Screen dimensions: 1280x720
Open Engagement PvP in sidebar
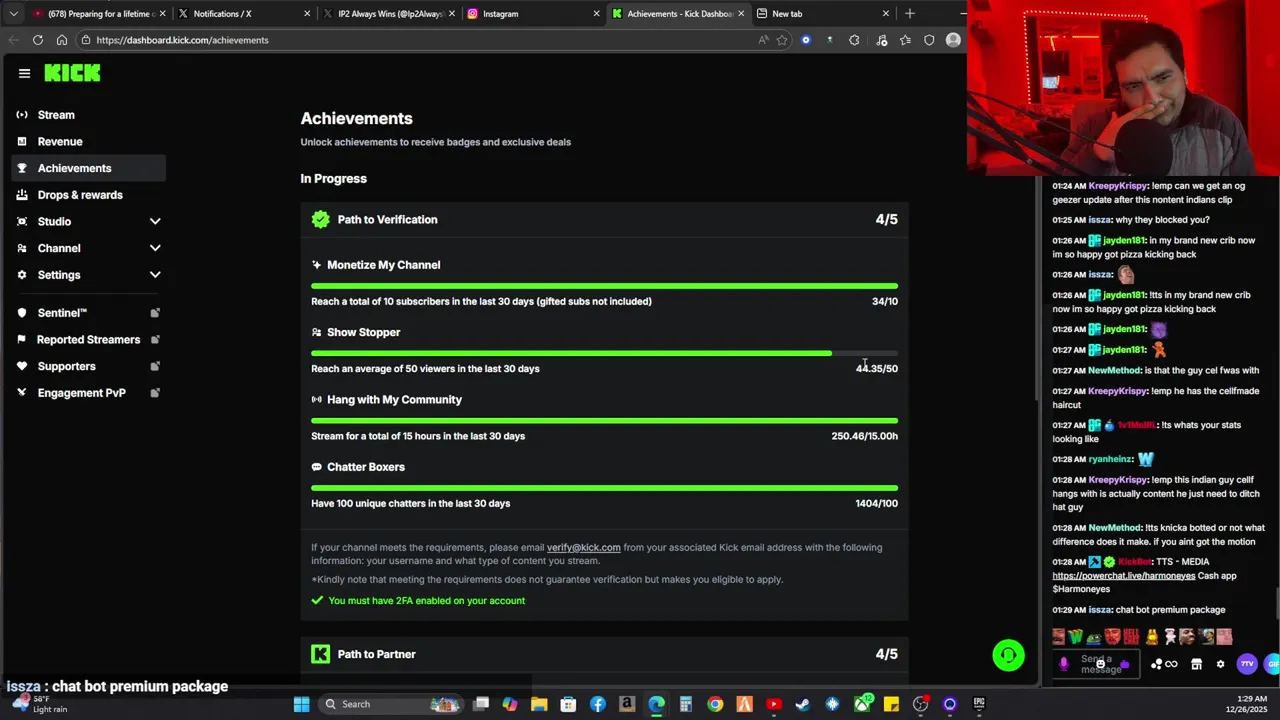coord(88,393)
